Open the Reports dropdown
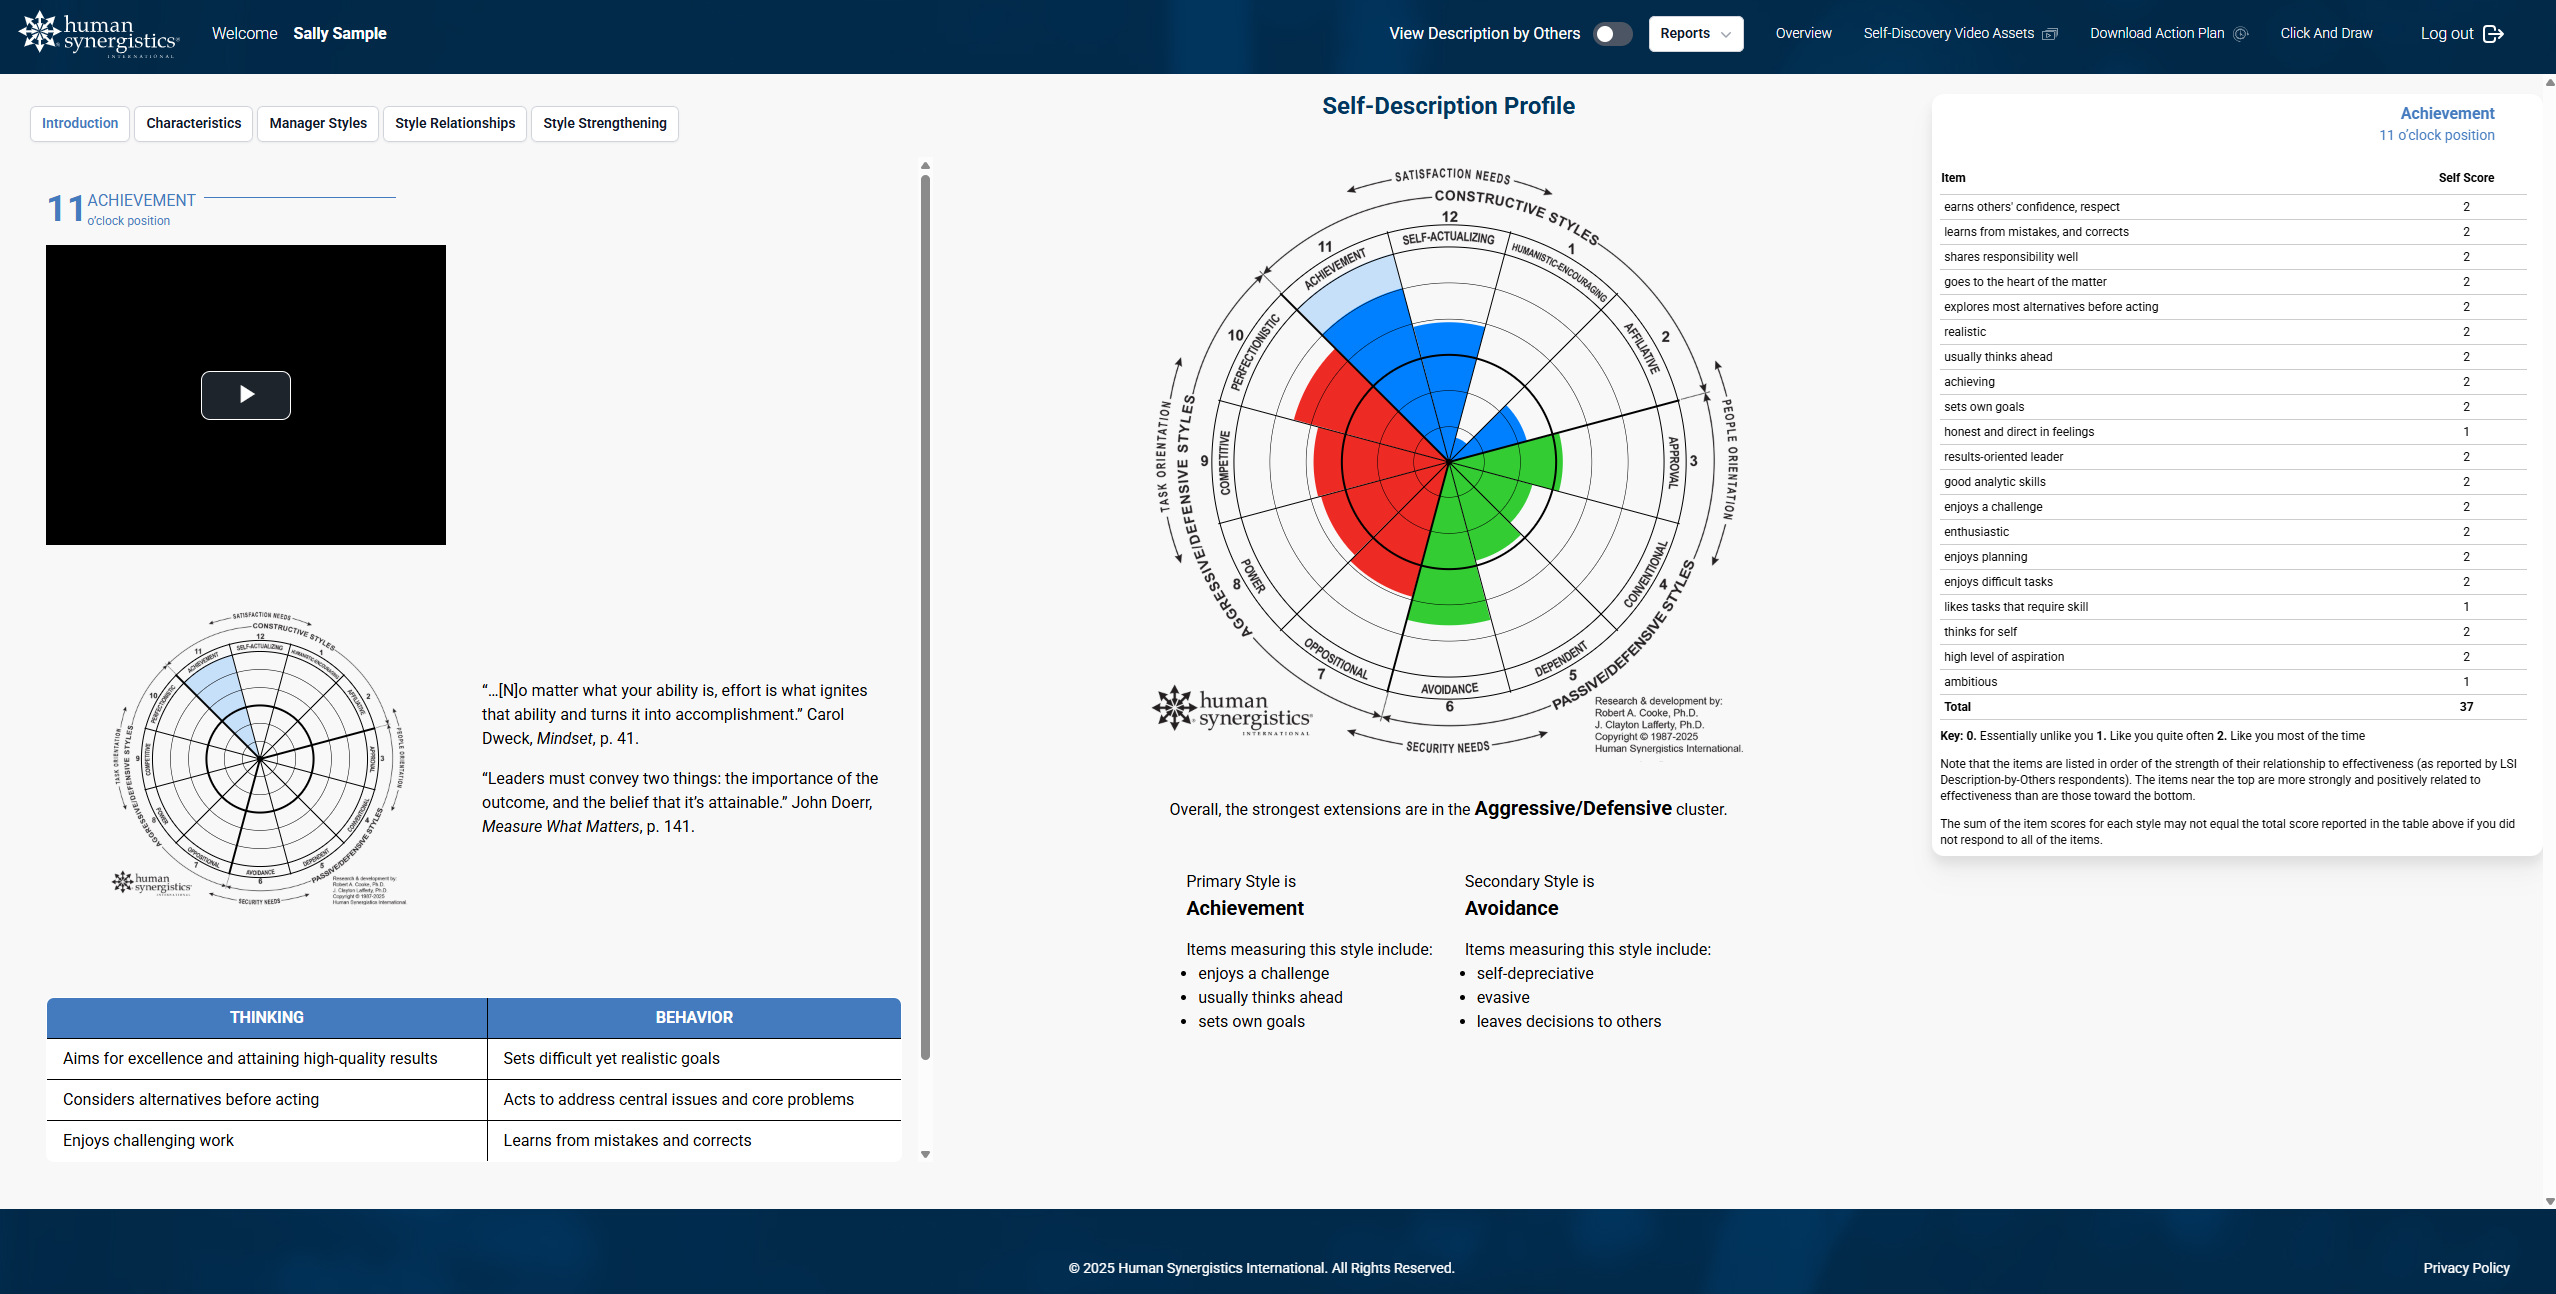 (1690, 33)
